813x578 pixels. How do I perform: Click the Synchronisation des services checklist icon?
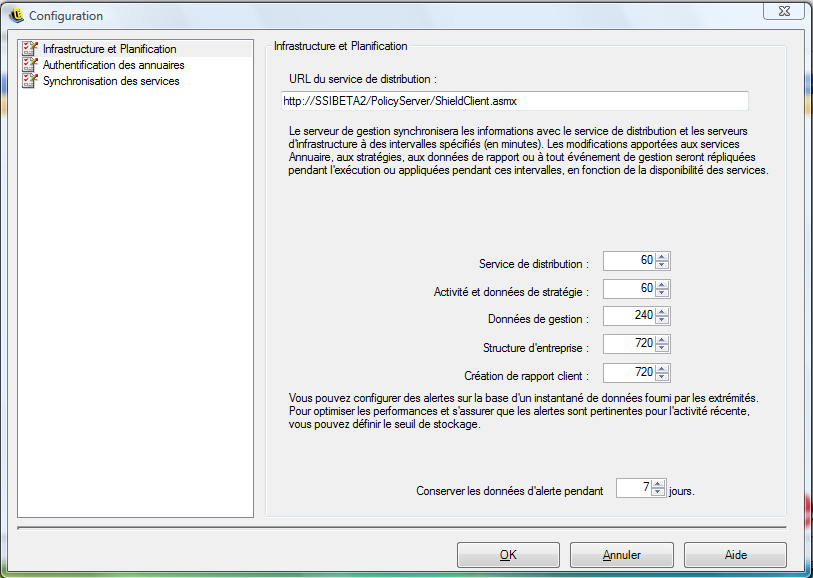[30, 81]
